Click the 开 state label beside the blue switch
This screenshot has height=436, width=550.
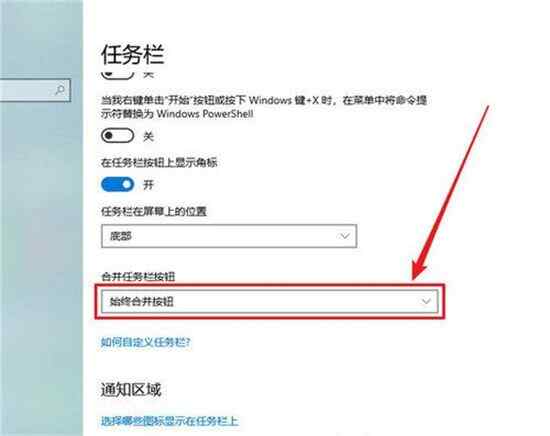point(148,185)
